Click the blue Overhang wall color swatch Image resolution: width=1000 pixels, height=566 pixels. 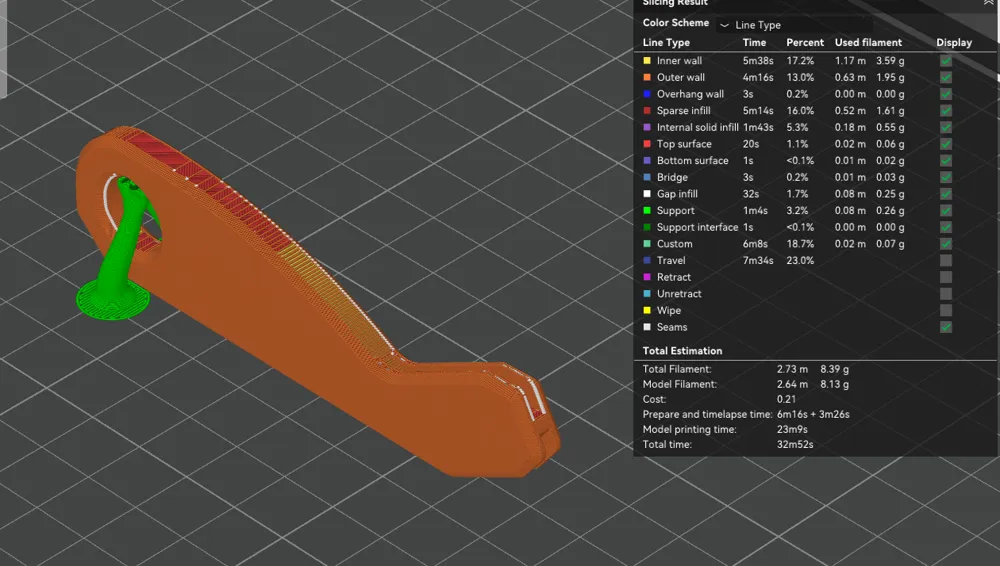tap(647, 94)
